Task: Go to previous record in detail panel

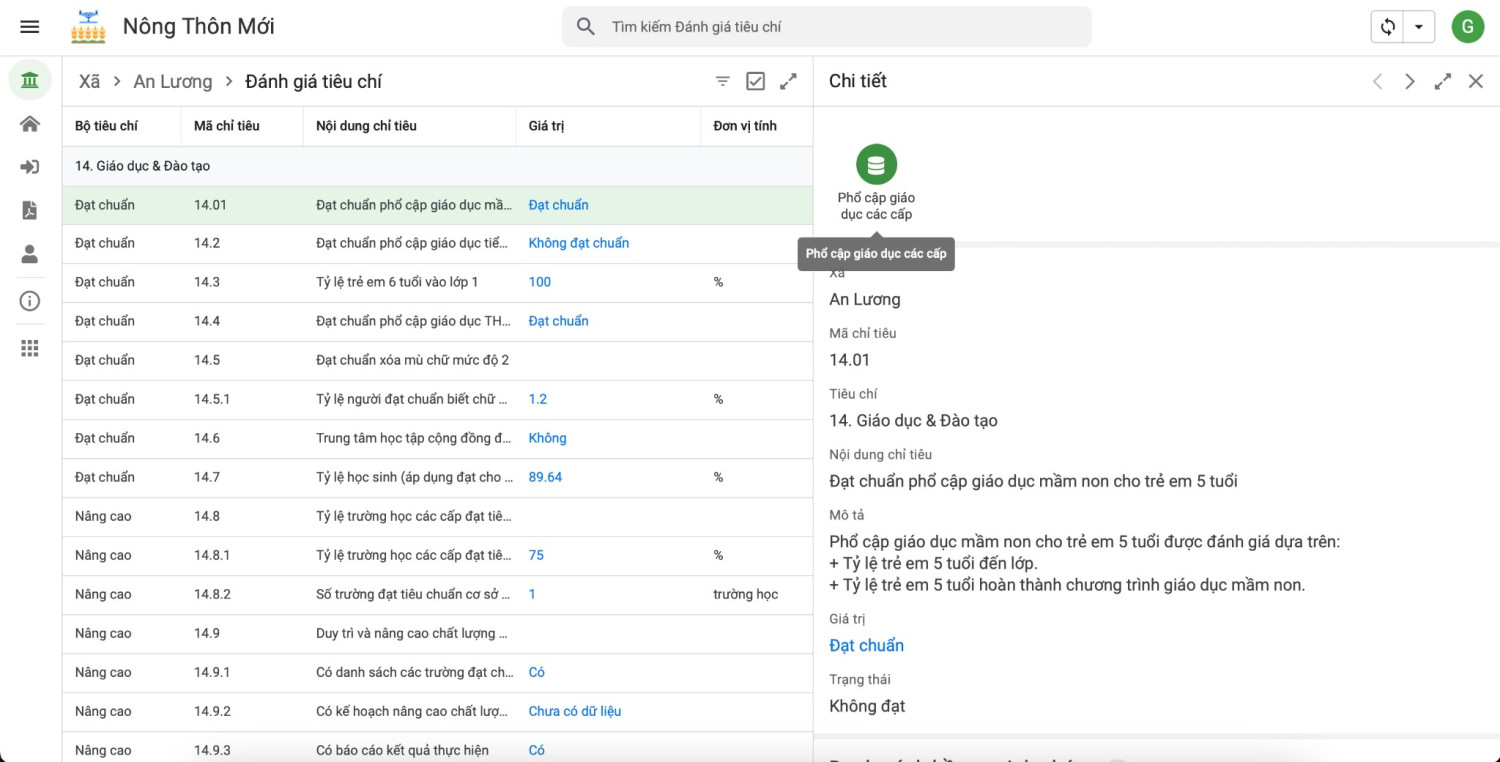Action: click(x=1377, y=82)
